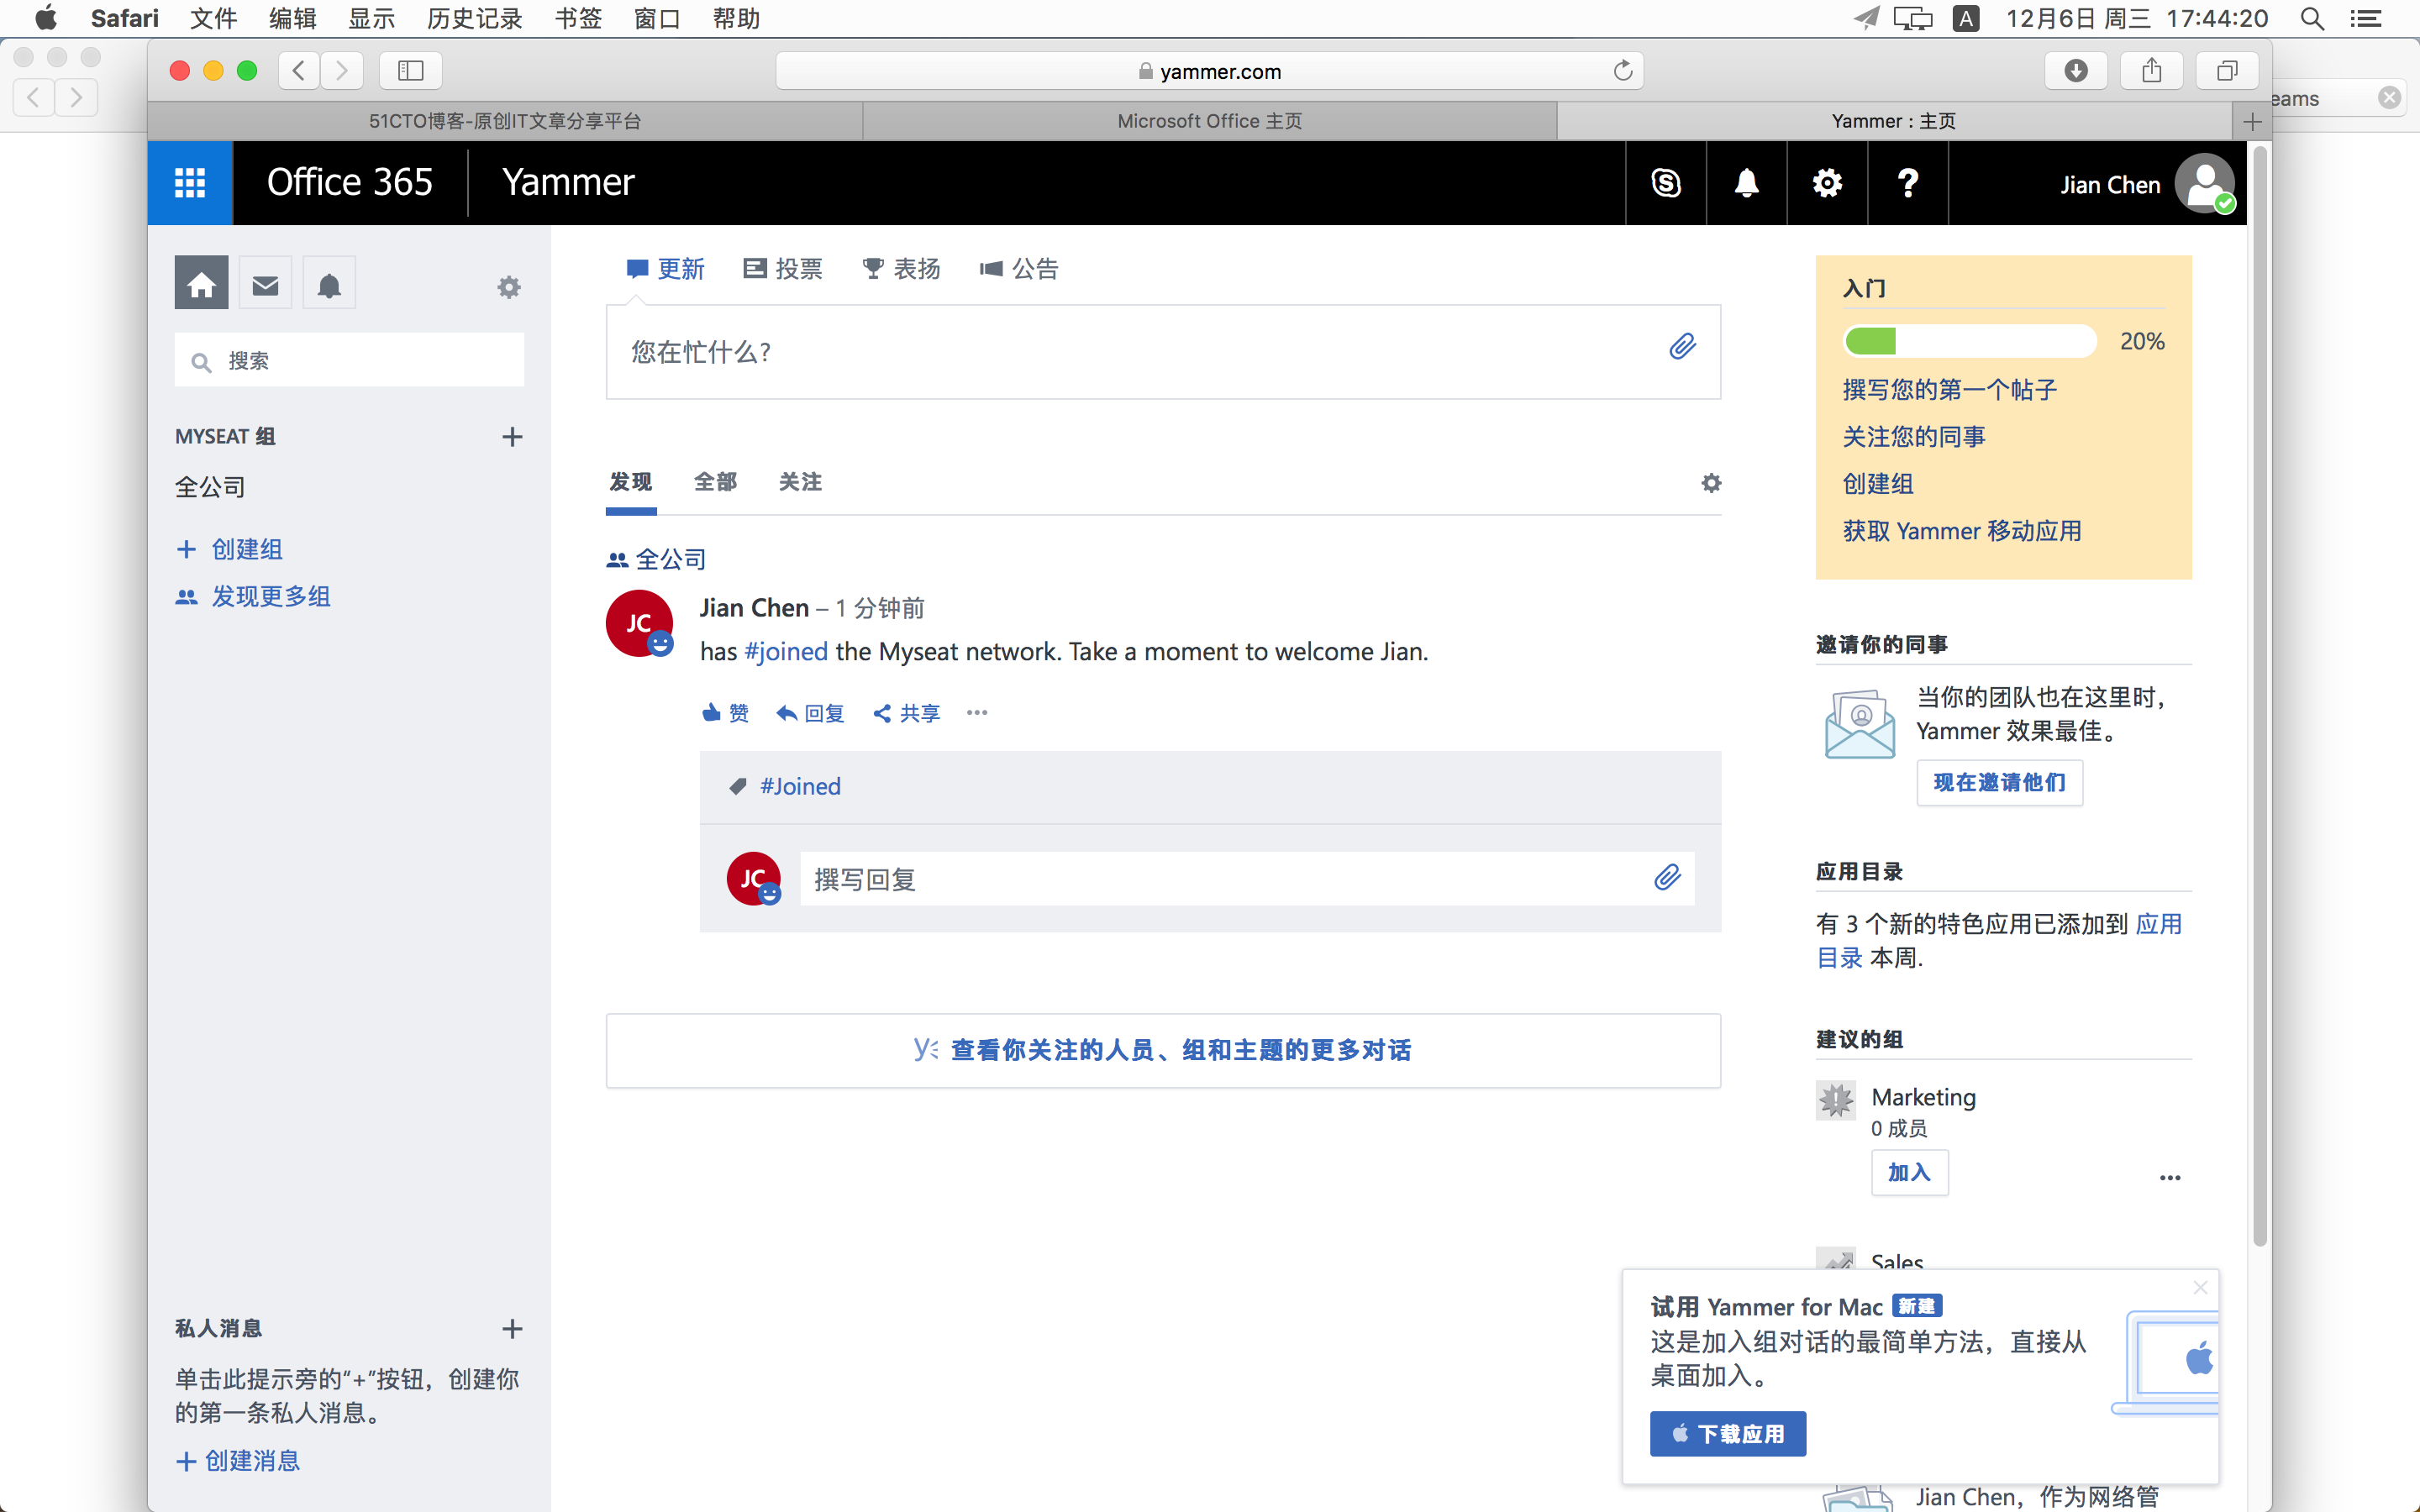This screenshot has height=1512, width=2420.
Task: Switch to Microsoft Office 主页 Safari tab
Action: (1210, 121)
